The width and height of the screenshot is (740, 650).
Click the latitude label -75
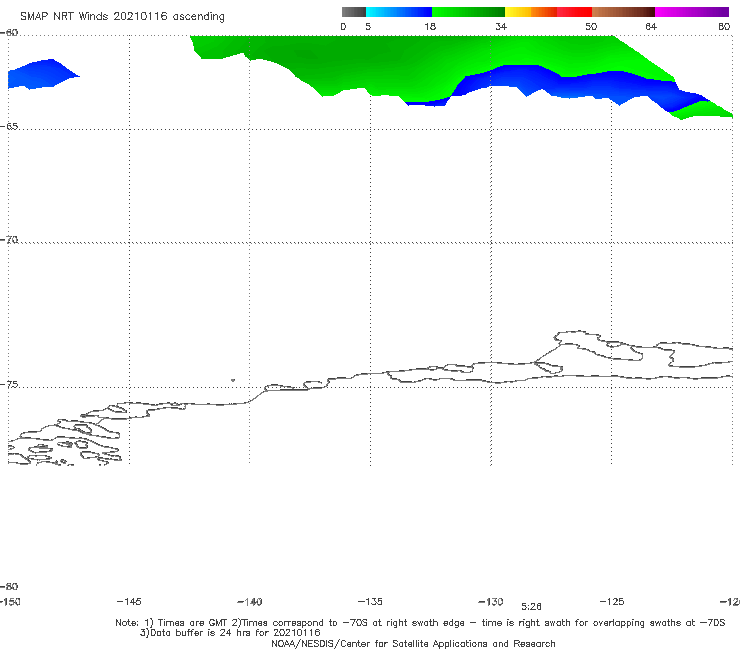pyautogui.click(x=9, y=385)
